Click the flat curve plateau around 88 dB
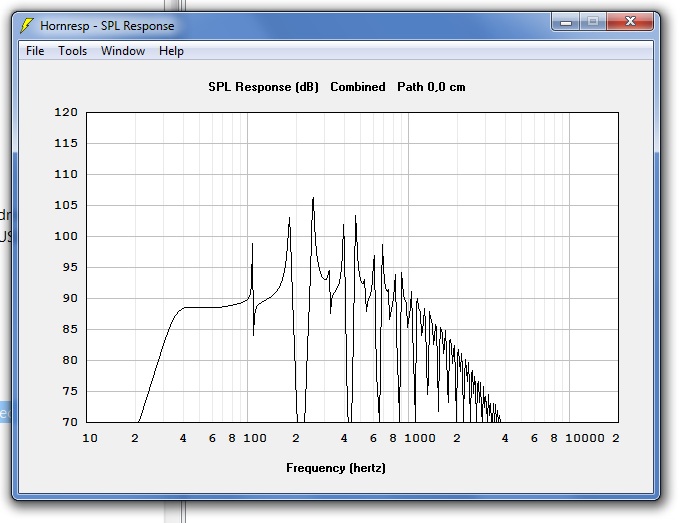Viewport: 680px width, 523px height. click(x=204, y=307)
